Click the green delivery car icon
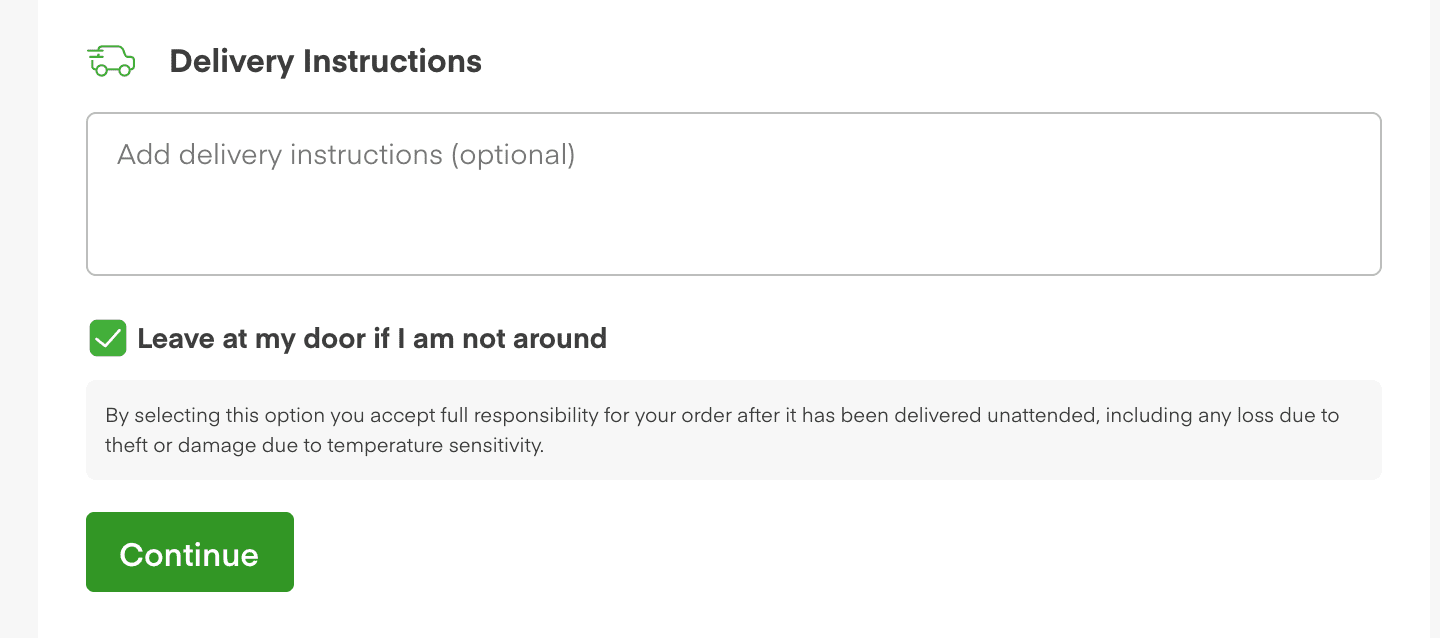1440x638 pixels. click(111, 61)
